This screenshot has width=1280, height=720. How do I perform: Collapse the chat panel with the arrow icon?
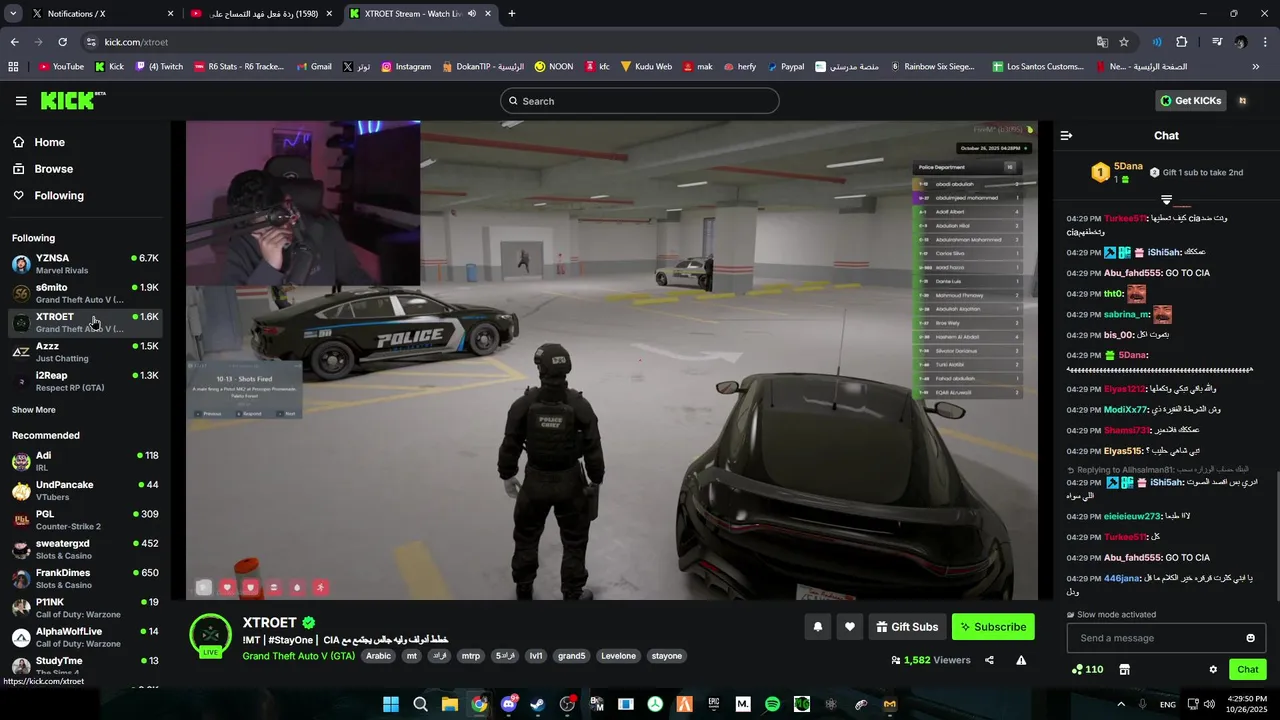[x=1066, y=135]
